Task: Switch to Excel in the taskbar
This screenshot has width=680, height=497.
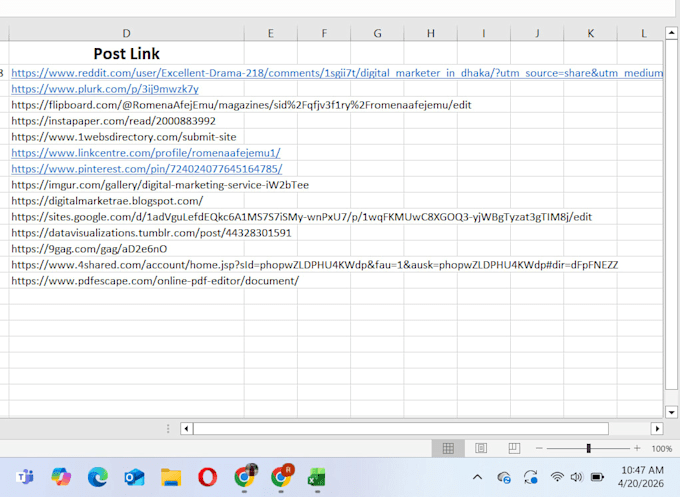Action: point(317,477)
